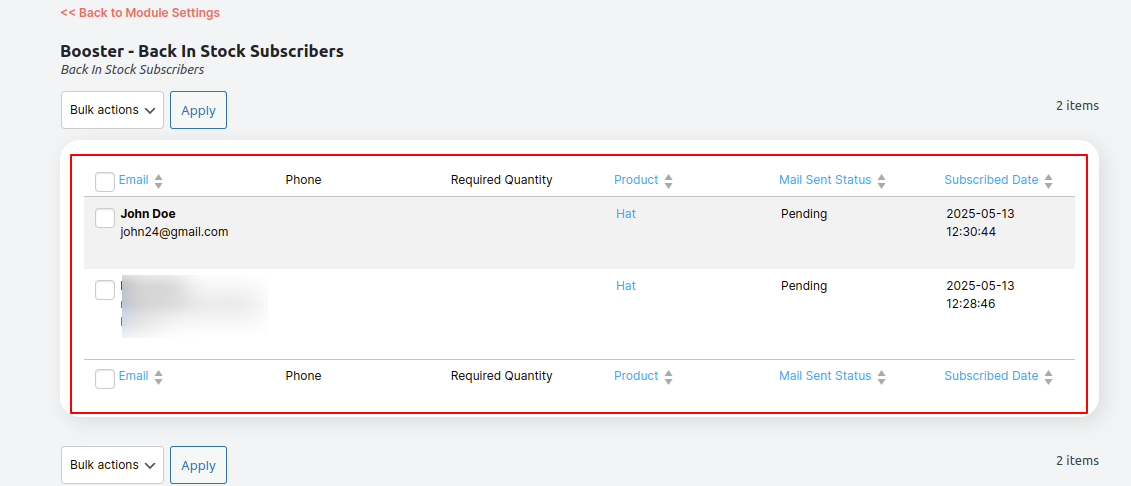Click the top Apply button

point(198,110)
